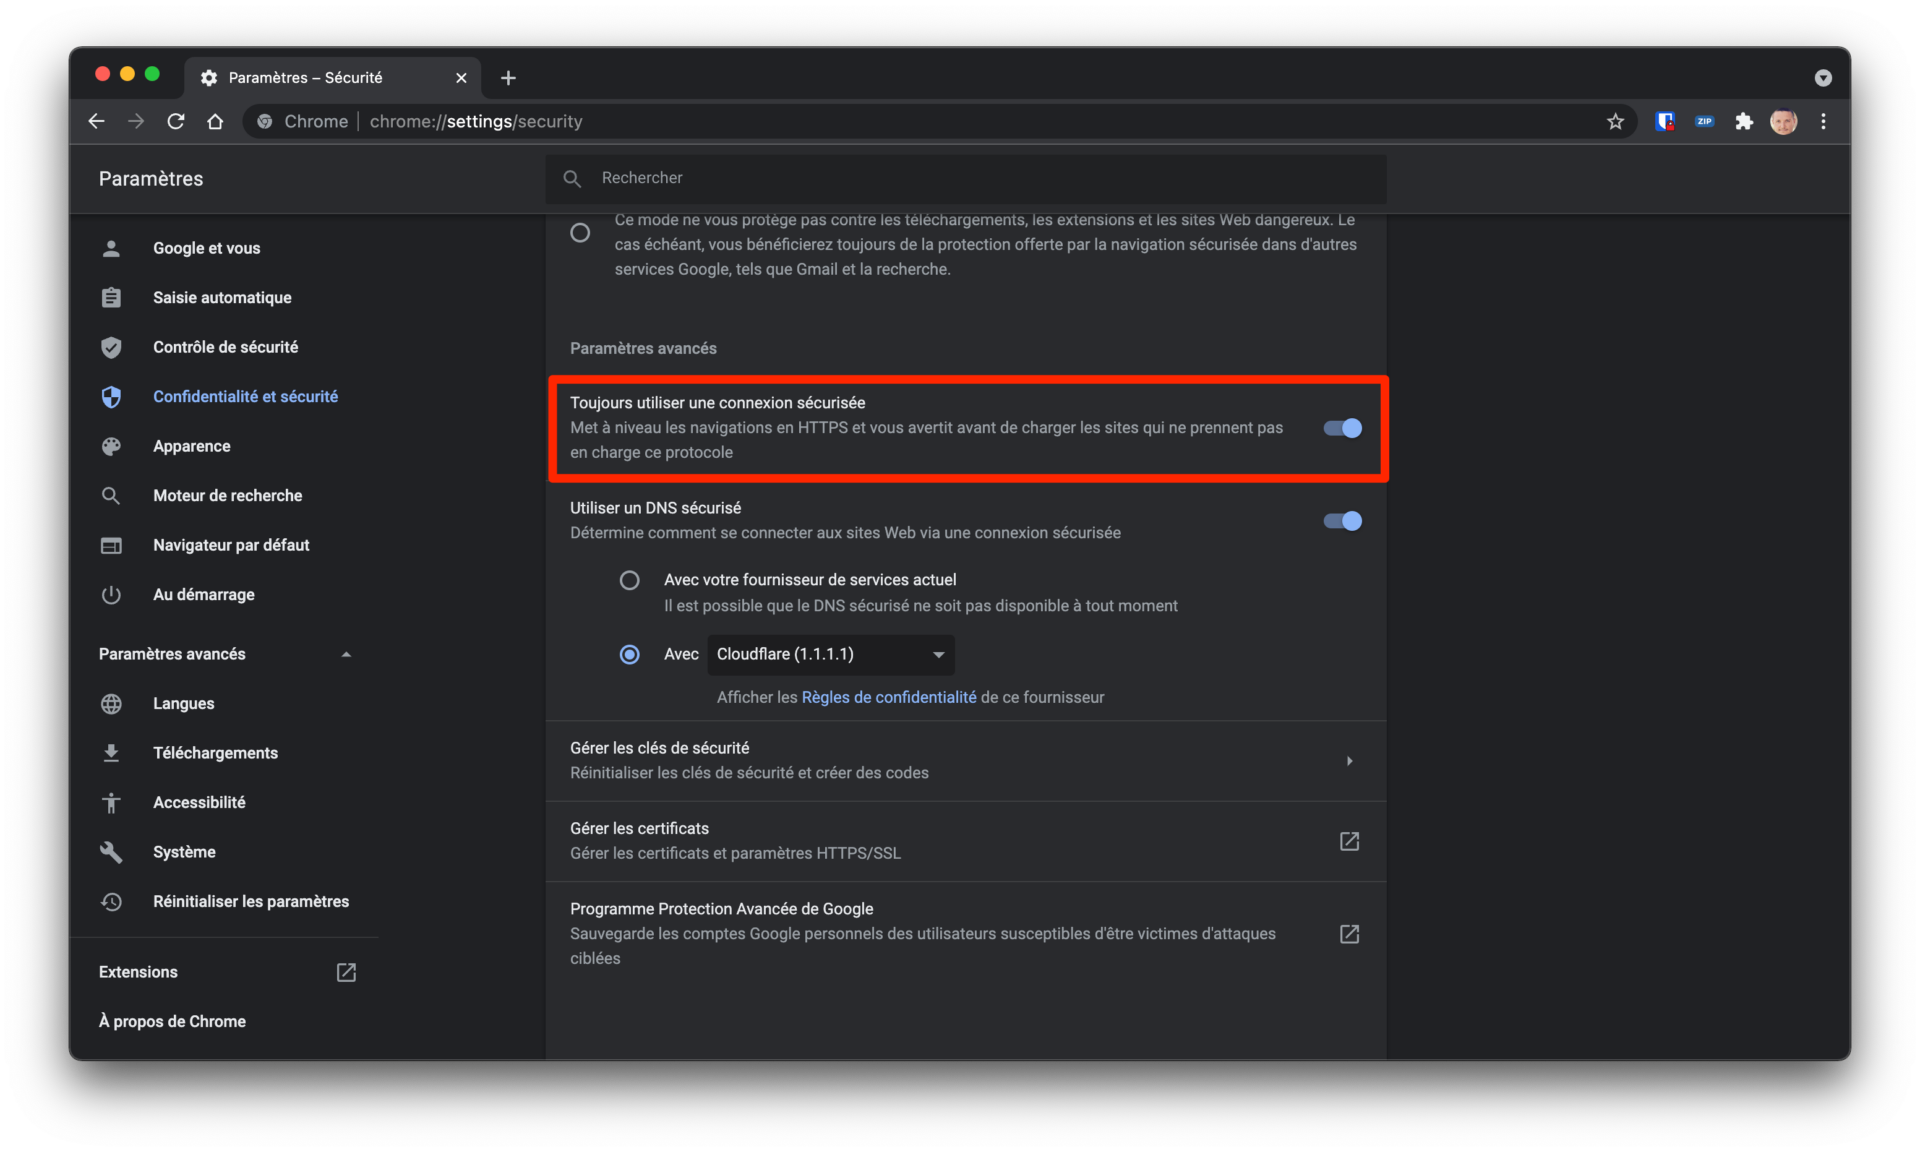Bookmark this page with star icon
The width and height of the screenshot is (1920, 1152).
[1615, 121]
